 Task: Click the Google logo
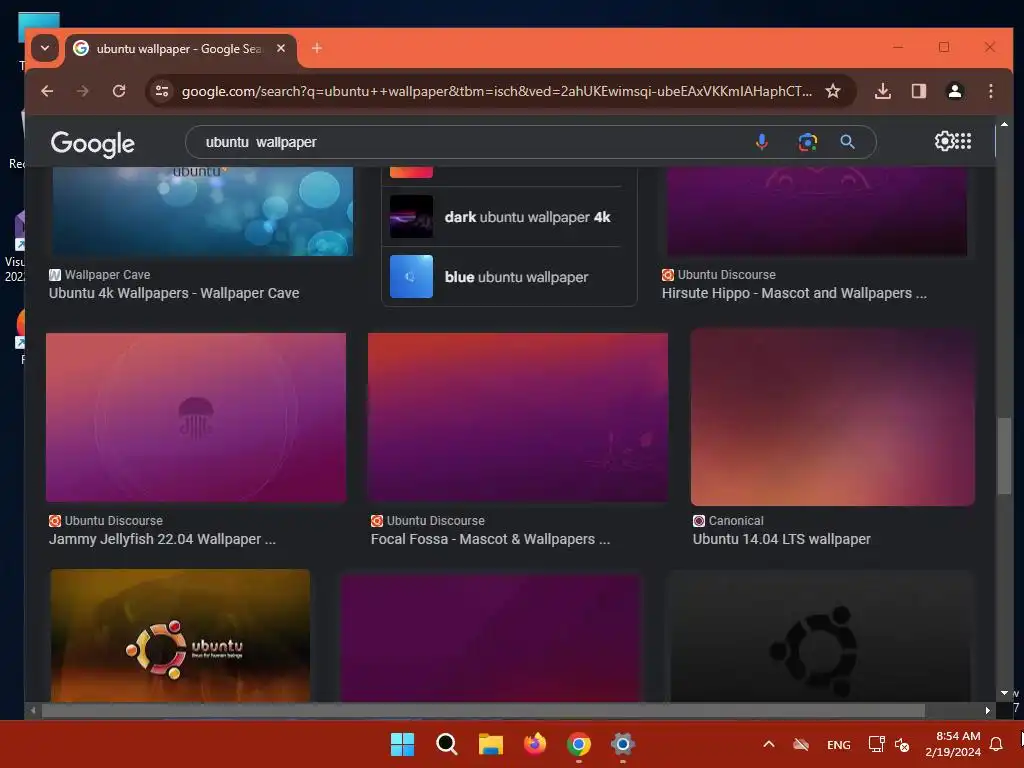[93, 144]
